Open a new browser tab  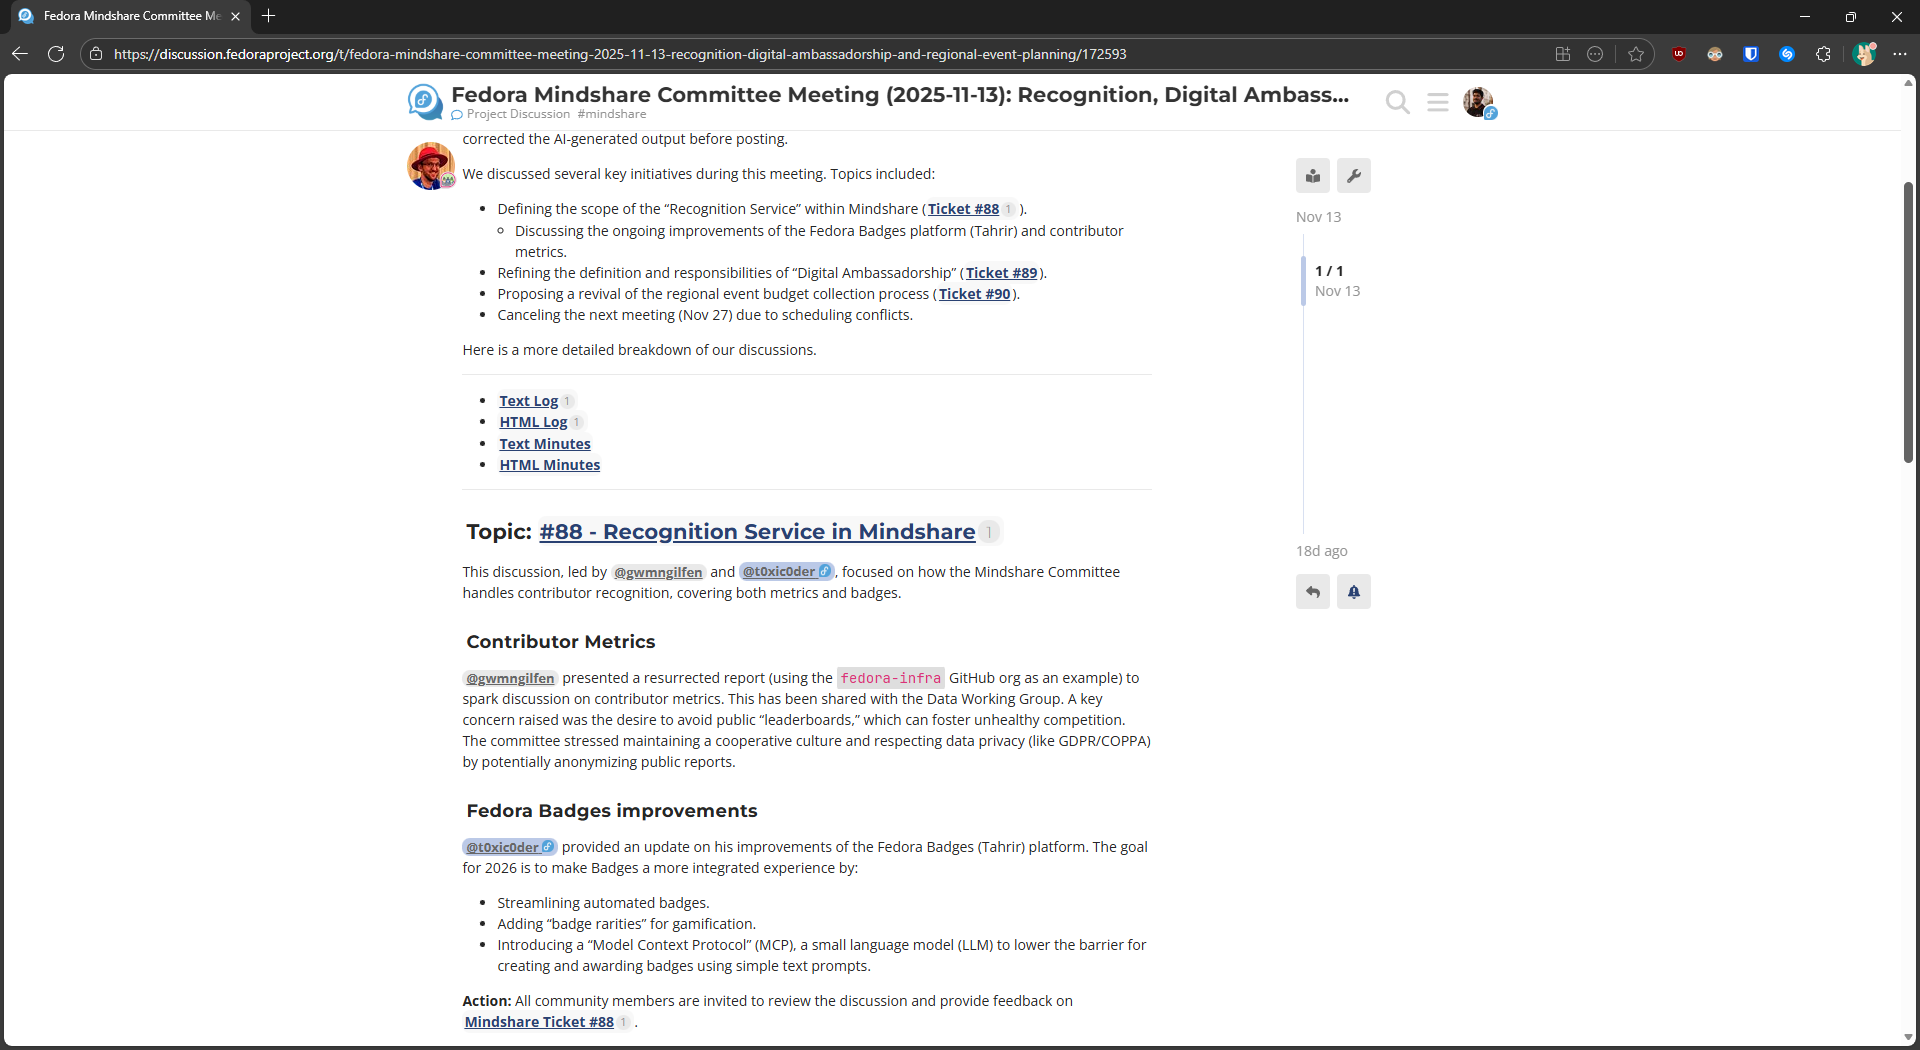268,16
